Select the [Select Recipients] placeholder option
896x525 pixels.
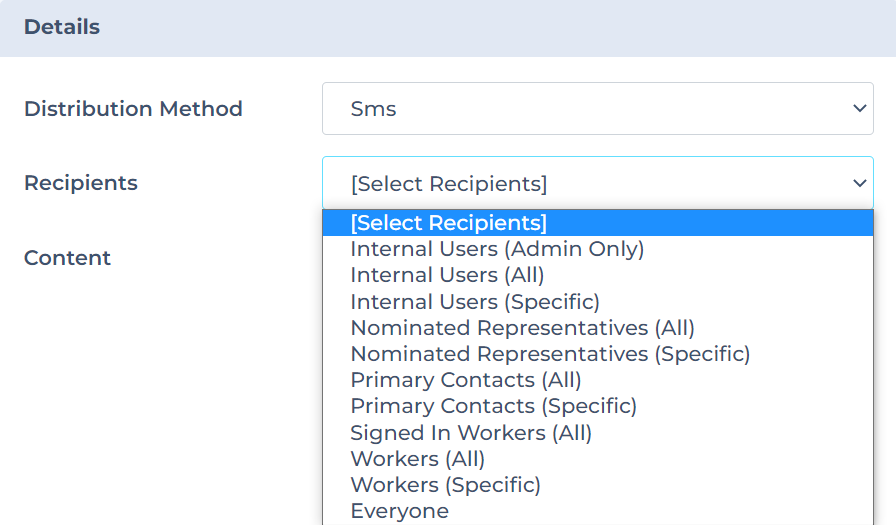pyautogui.click(x=448, y=223)
